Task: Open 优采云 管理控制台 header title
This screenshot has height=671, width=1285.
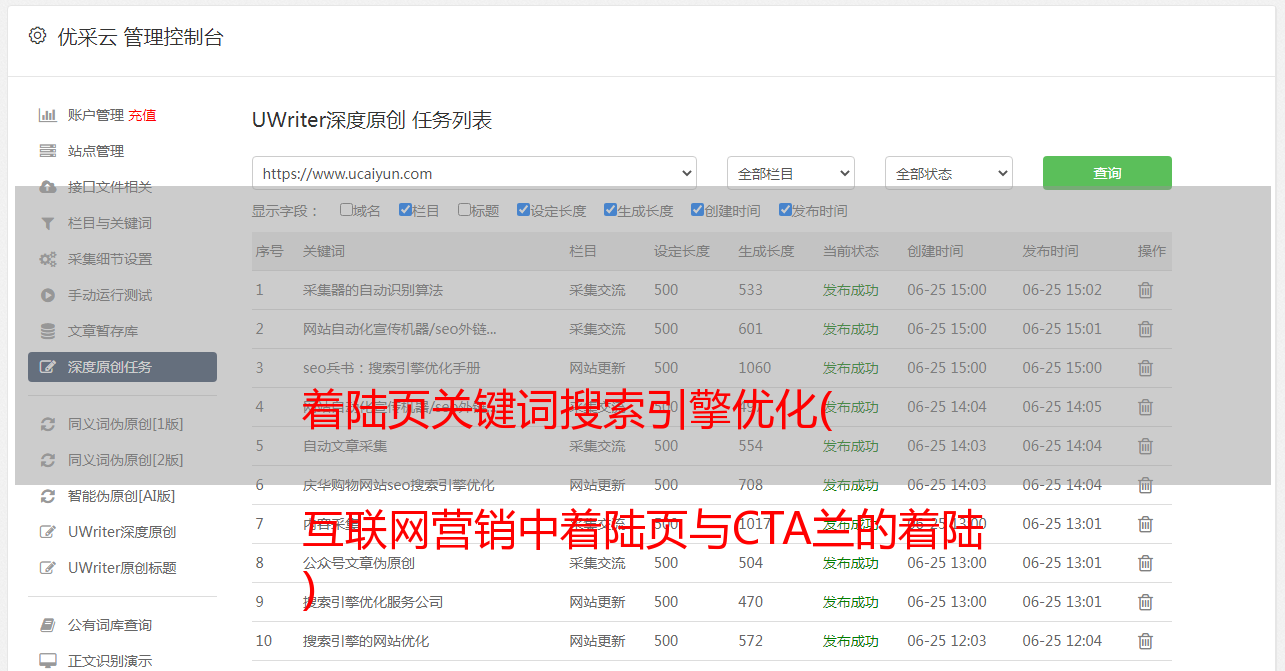Action: (140, 37)
